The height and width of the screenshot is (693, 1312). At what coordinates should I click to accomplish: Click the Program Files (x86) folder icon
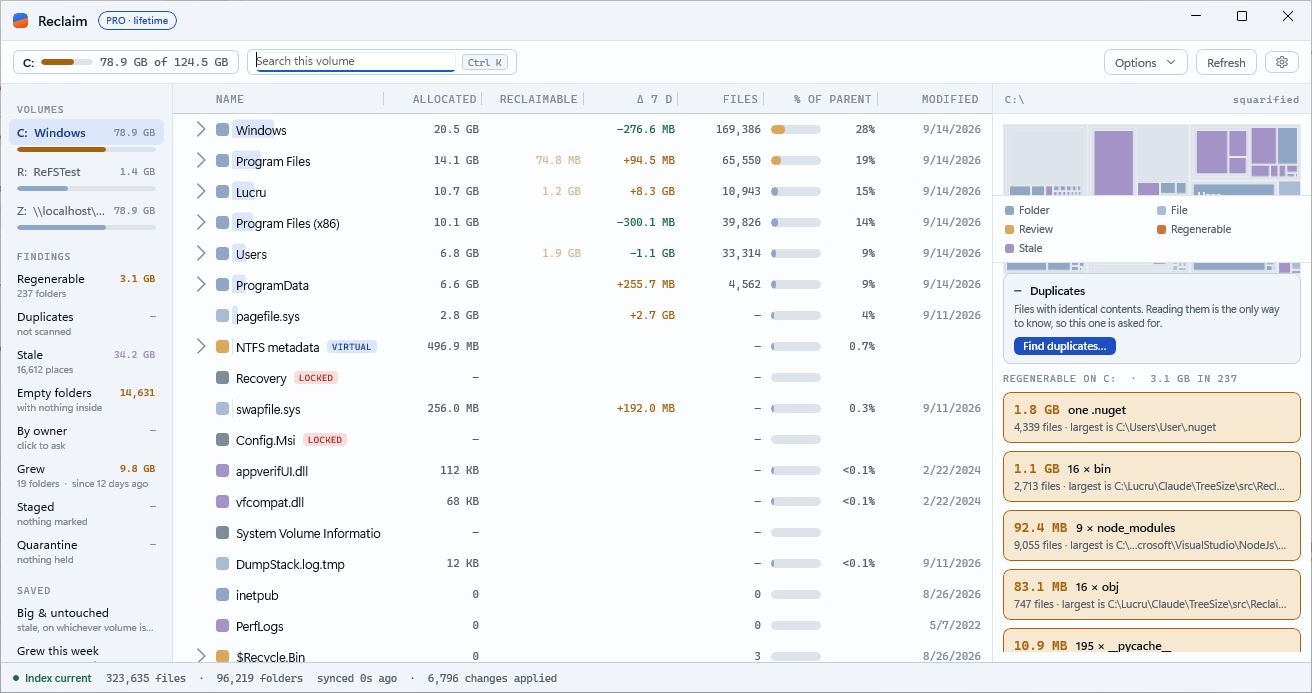pyautogui.click(x=223, y=223)
